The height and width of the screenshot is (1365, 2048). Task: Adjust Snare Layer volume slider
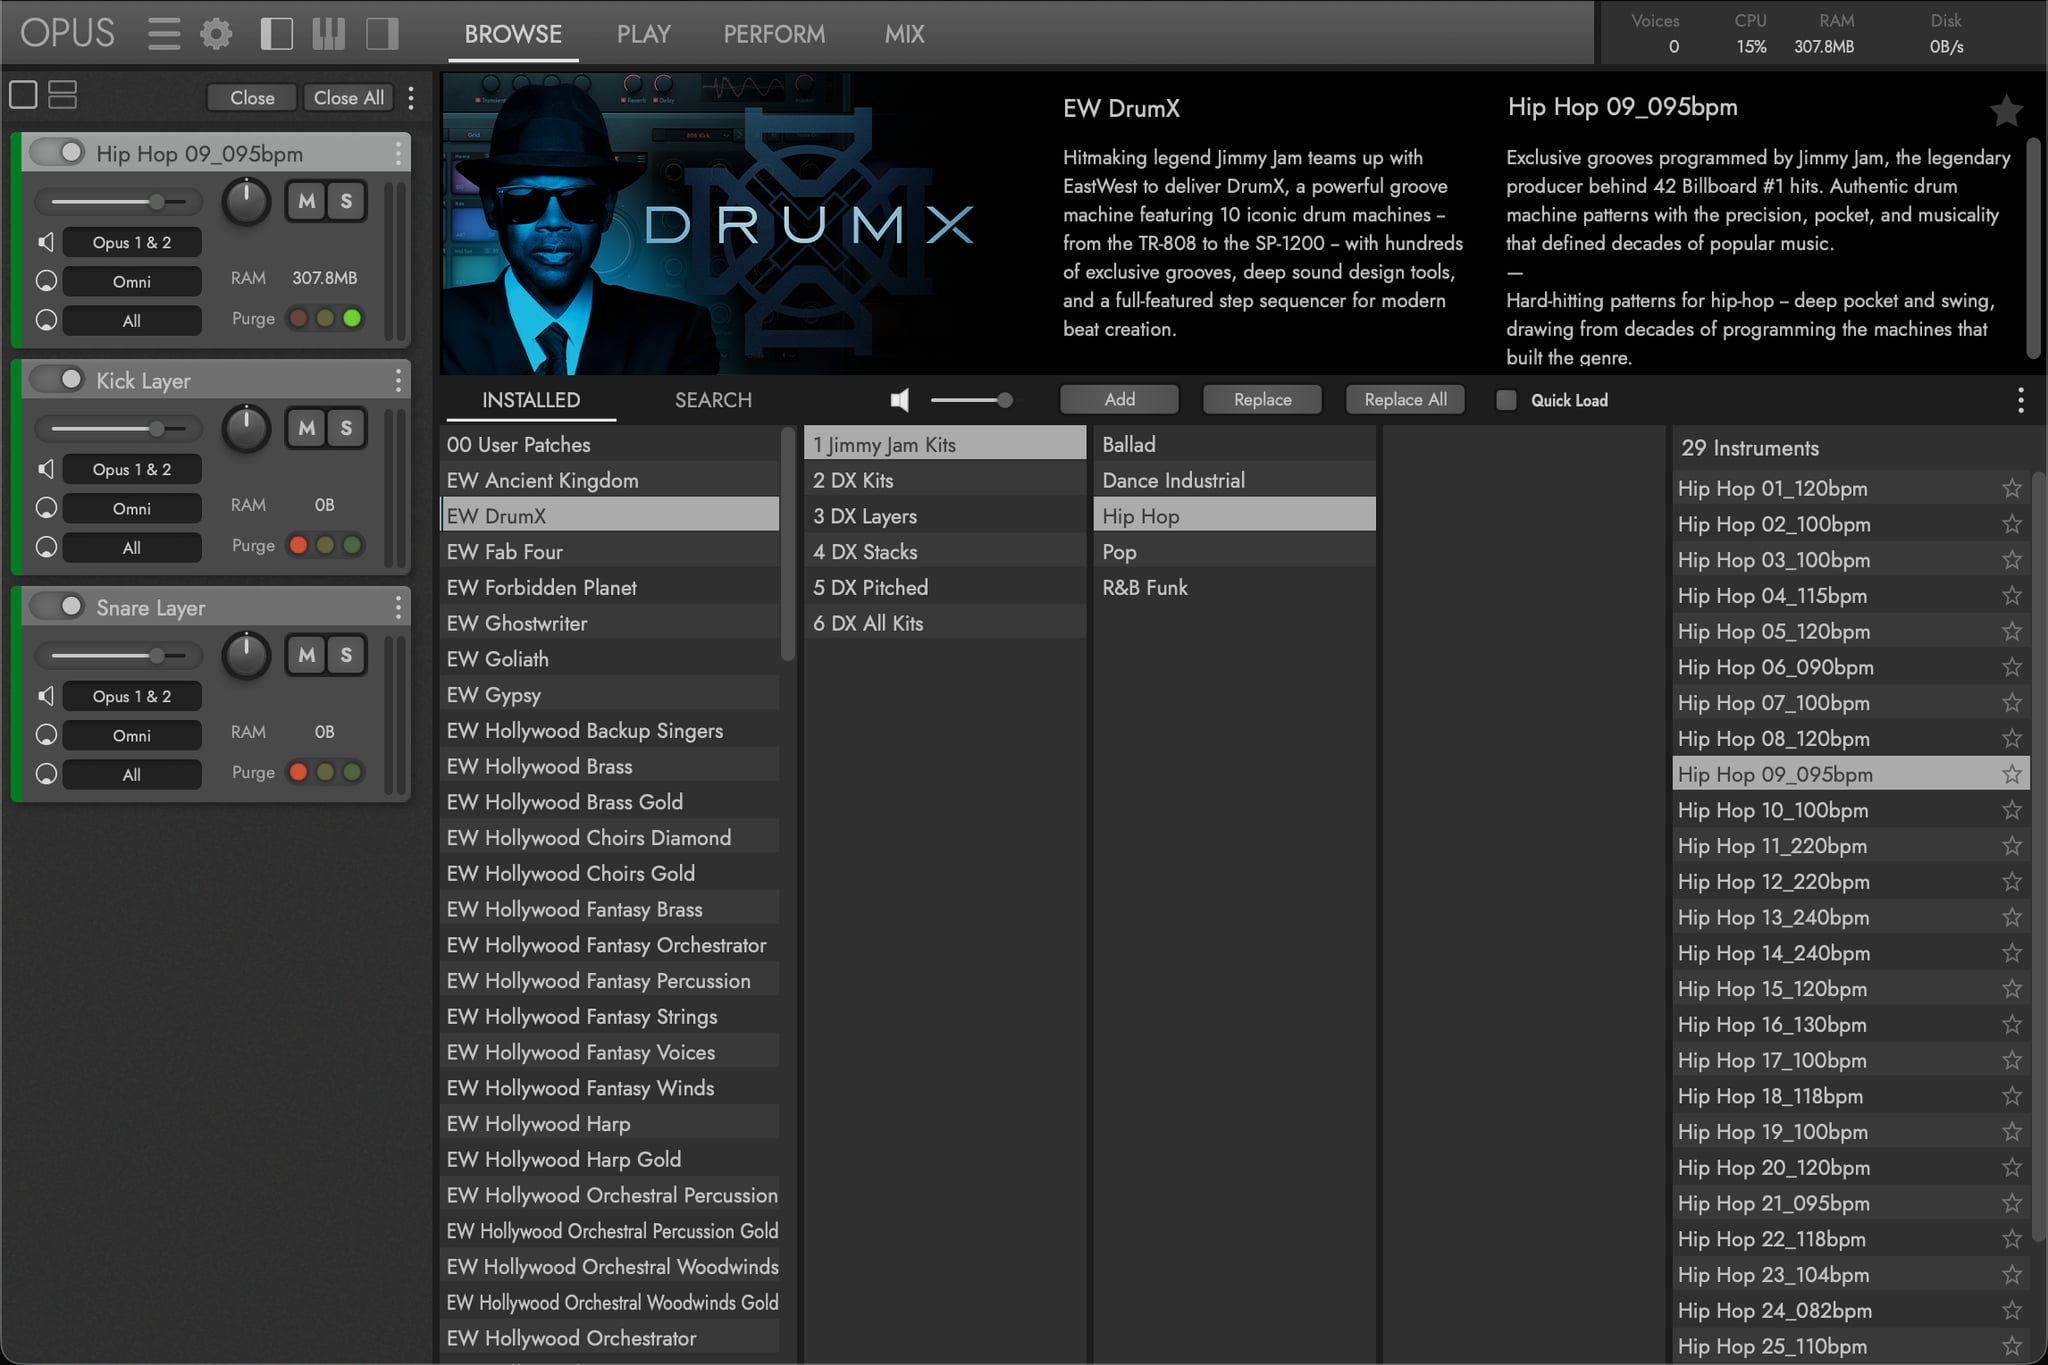(118, 656)
